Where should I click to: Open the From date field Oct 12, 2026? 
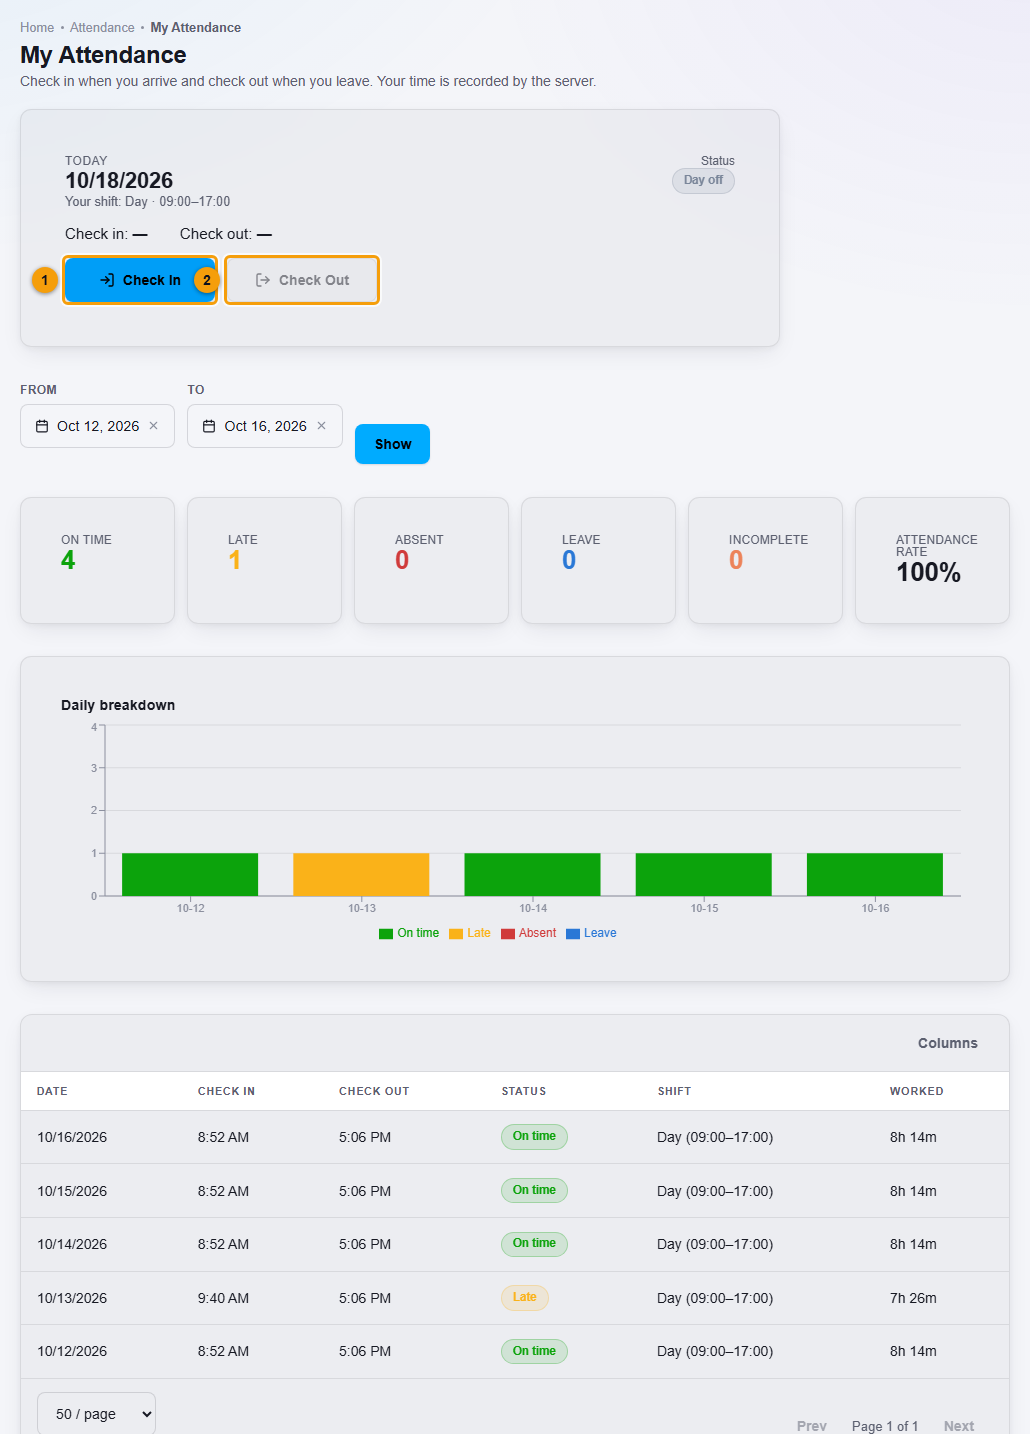tap(97, 426)
